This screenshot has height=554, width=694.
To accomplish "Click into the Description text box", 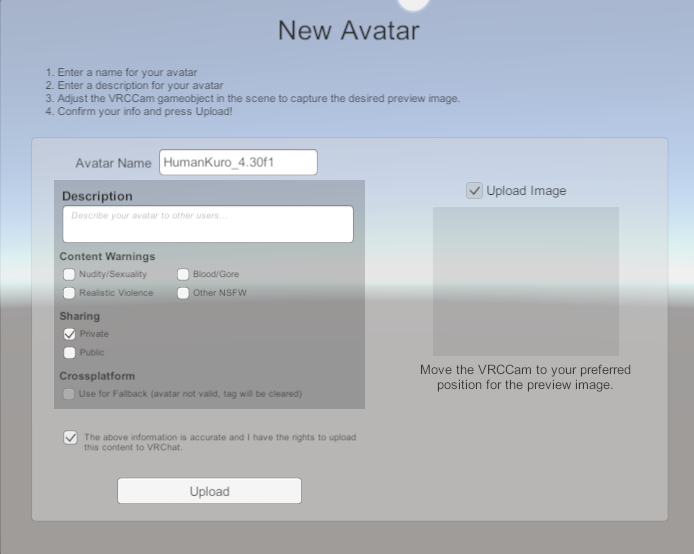I will coord(208,224).
